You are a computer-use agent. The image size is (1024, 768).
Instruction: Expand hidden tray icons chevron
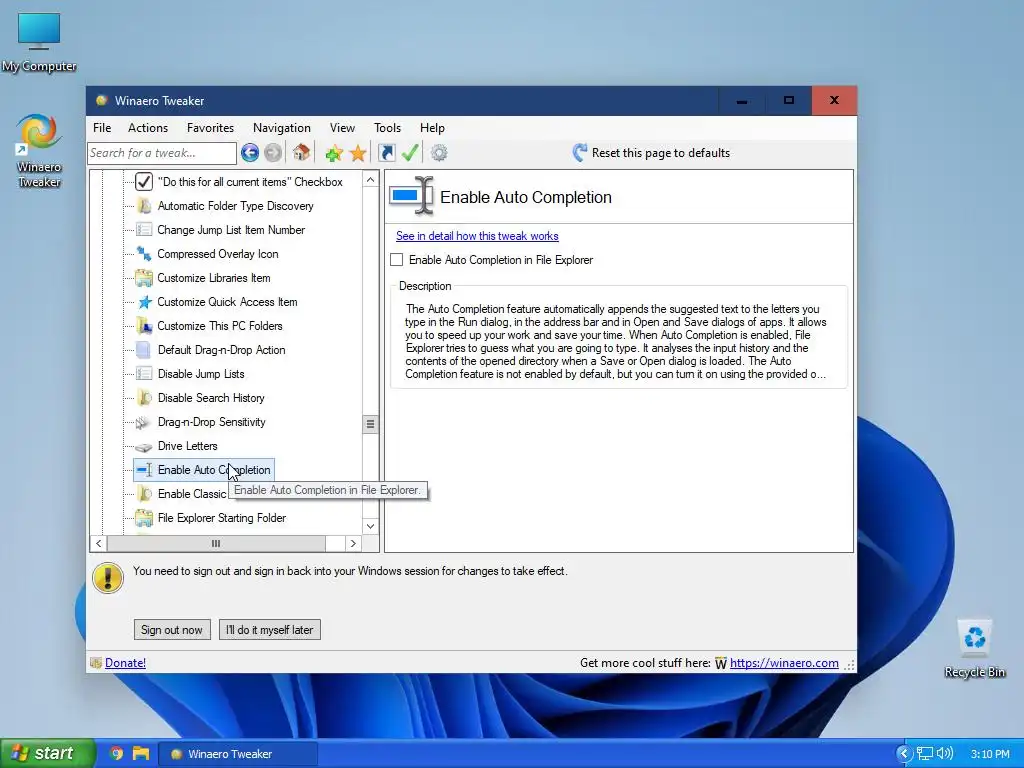(904, 754)
